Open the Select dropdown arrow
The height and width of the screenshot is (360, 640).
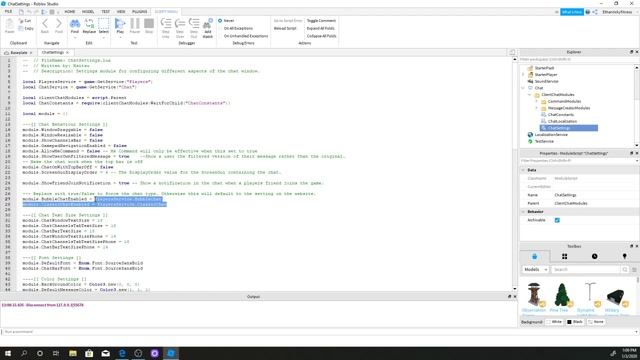[104, 37]
